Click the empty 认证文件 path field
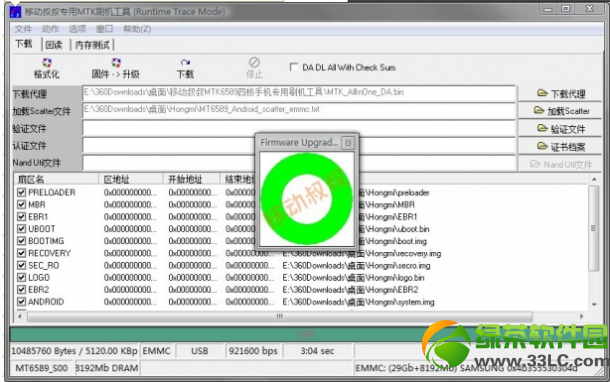Screen dimensions: 610x382 299,145
